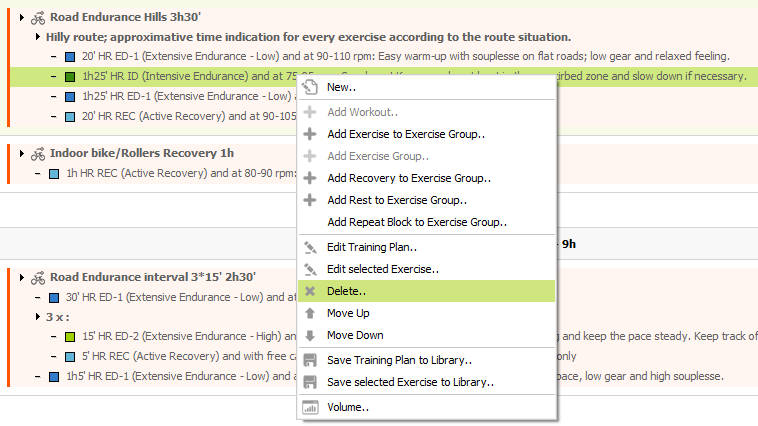Click New.. in the context menu
758x426 pixels.
coord(341,87)
